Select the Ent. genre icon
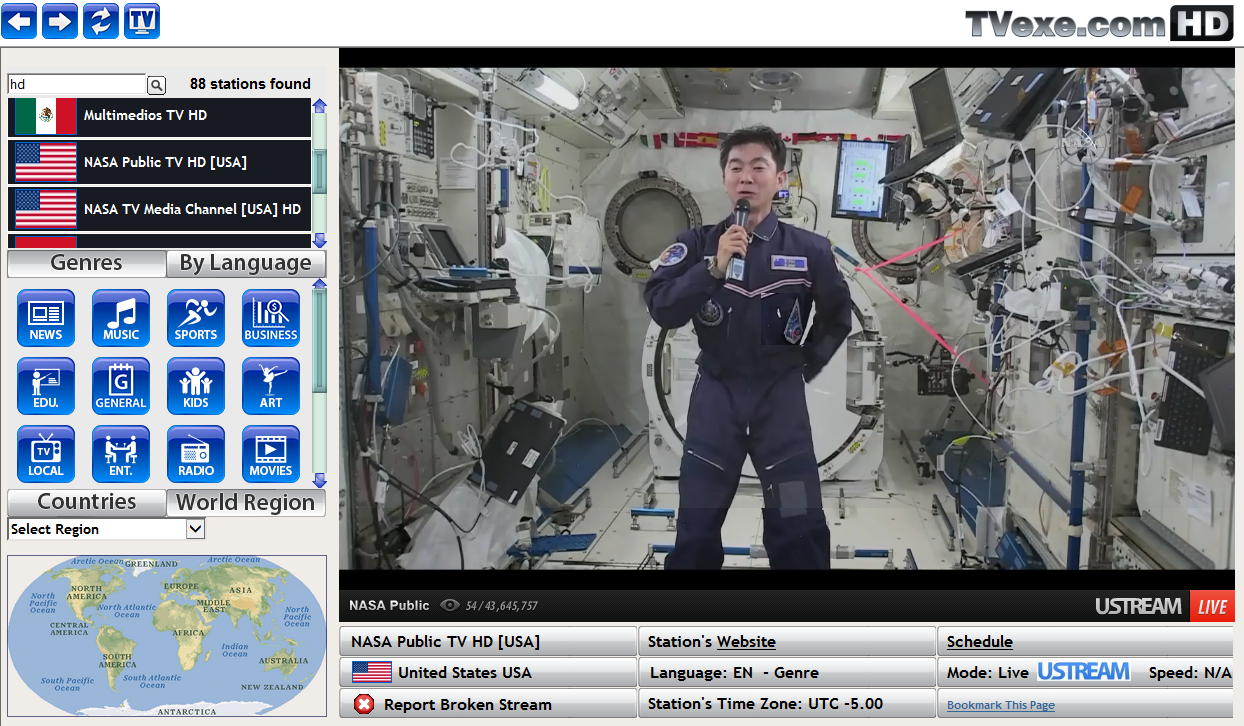The height and width of the screenshot is (726, 1244). pos(121,454)
